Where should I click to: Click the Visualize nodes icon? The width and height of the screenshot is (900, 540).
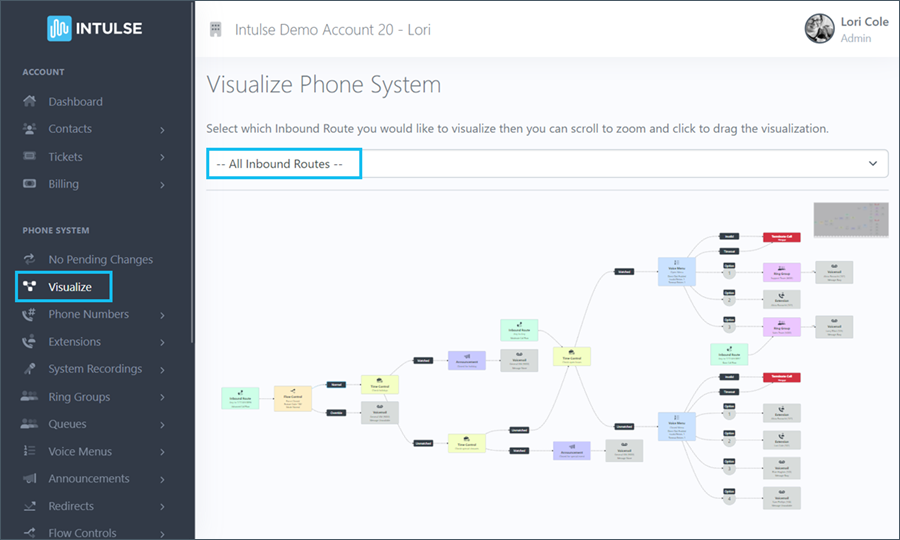click(x=29, y=286)
